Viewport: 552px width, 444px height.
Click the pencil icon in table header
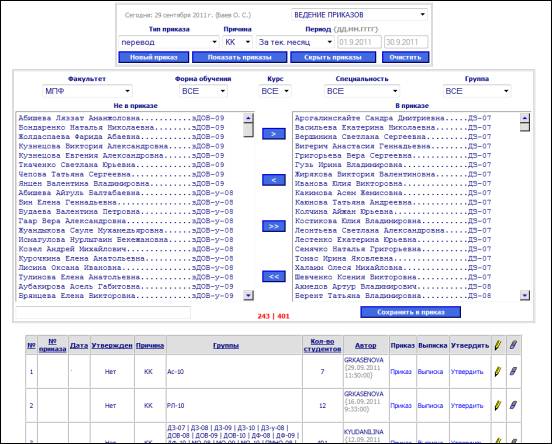(497, 345)
